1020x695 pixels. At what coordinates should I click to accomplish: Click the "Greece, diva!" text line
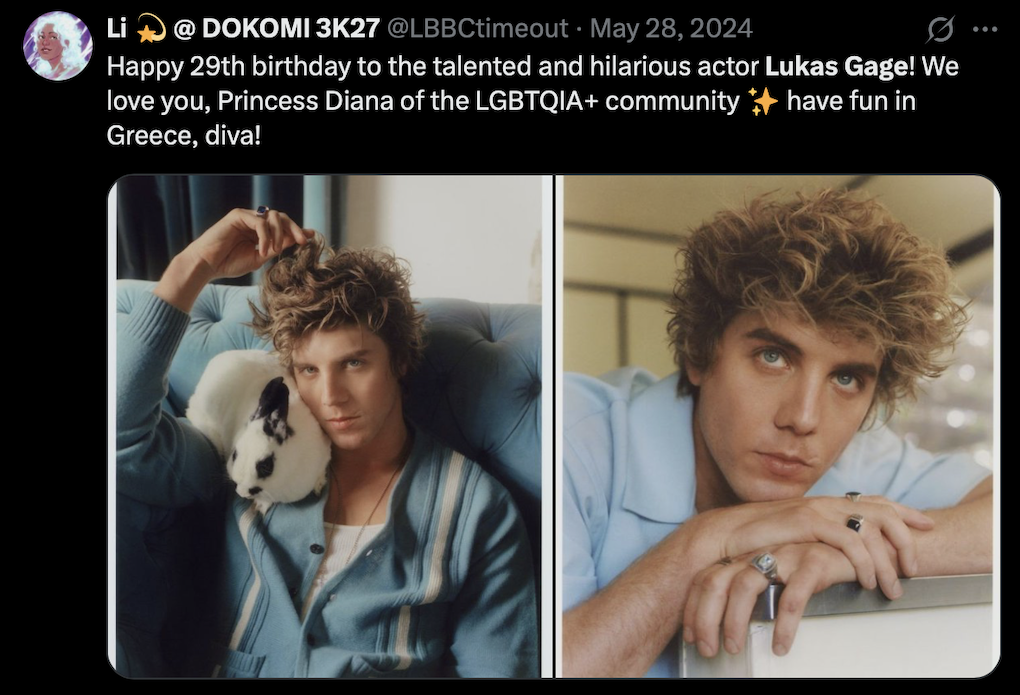point(183,136)
